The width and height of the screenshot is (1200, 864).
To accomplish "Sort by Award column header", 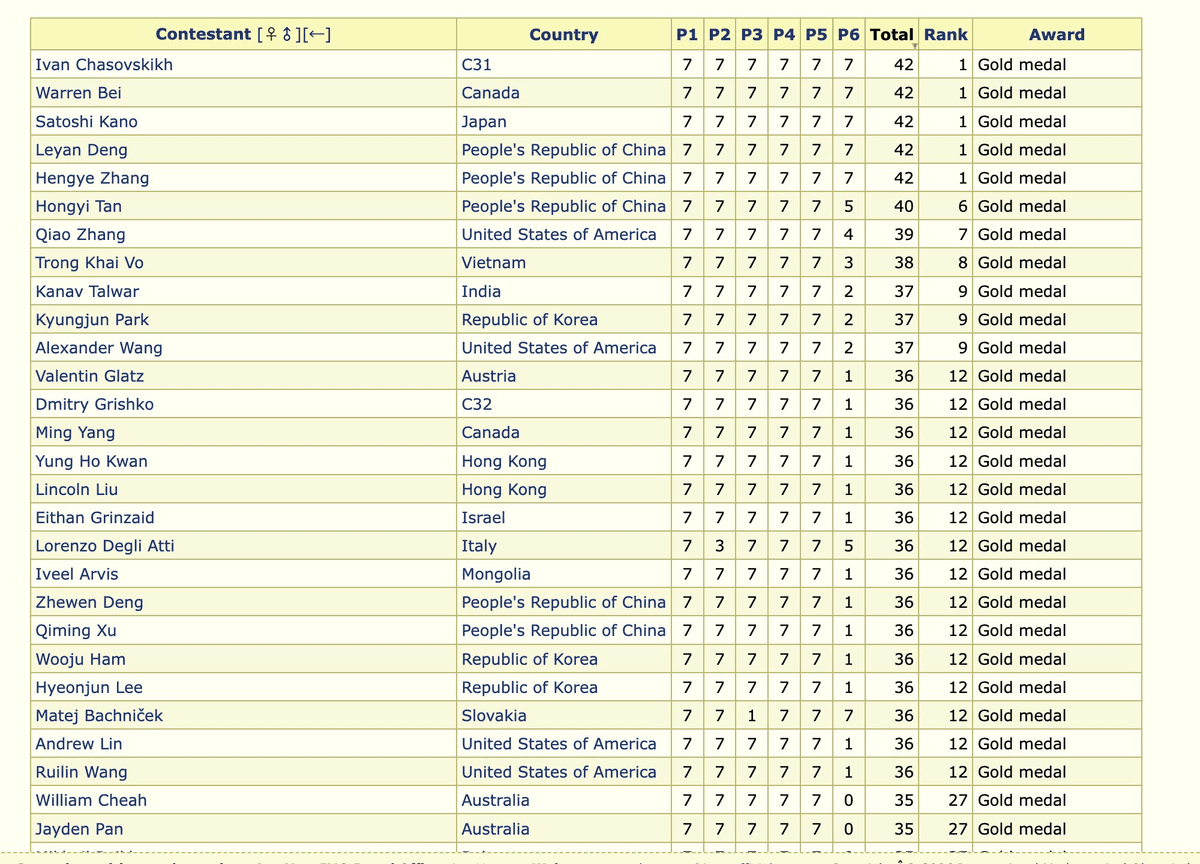I will tap(1056, 35).
